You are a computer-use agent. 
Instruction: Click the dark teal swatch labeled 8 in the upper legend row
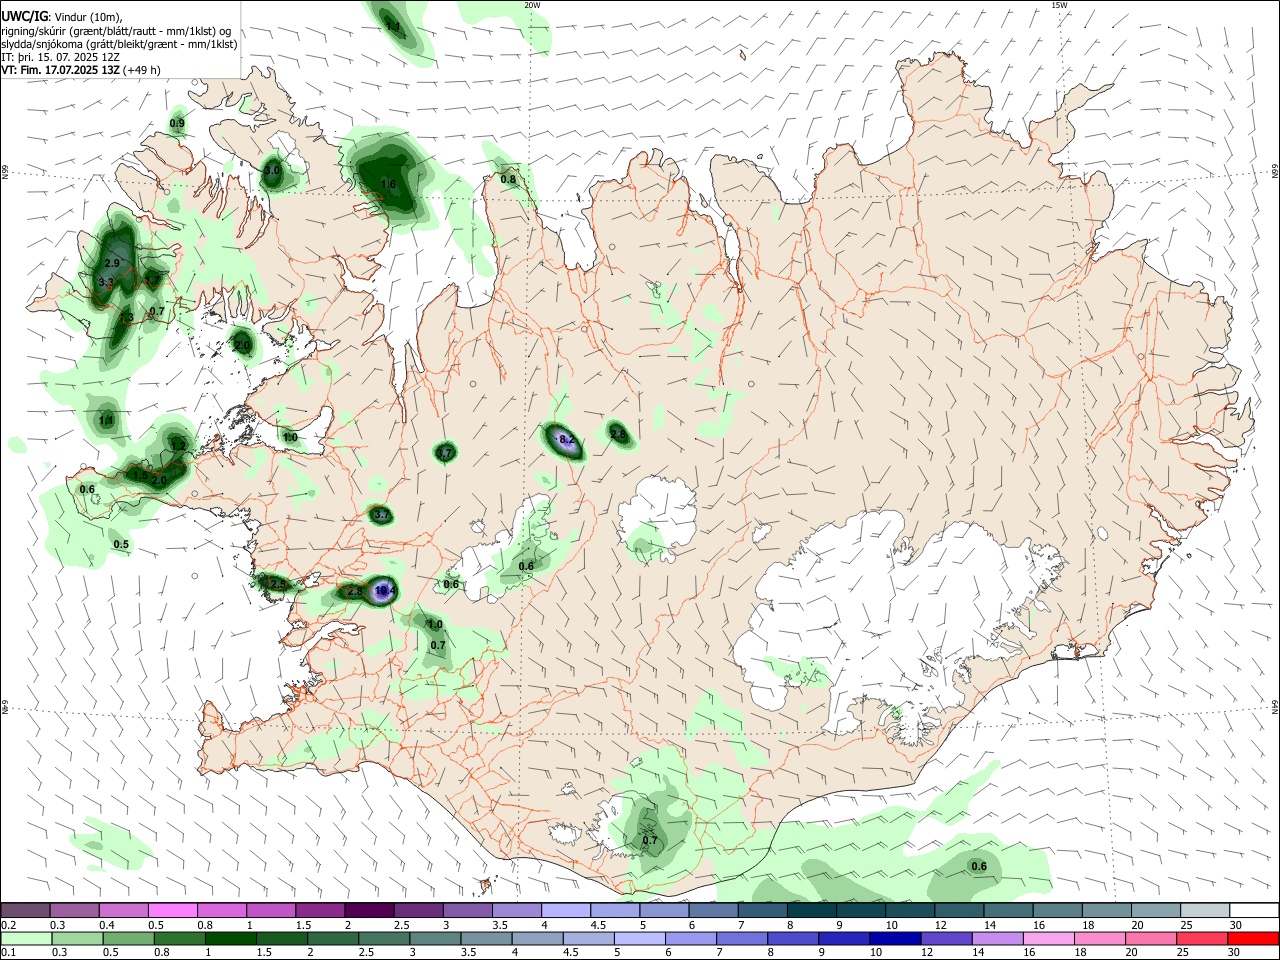point(813,910)
